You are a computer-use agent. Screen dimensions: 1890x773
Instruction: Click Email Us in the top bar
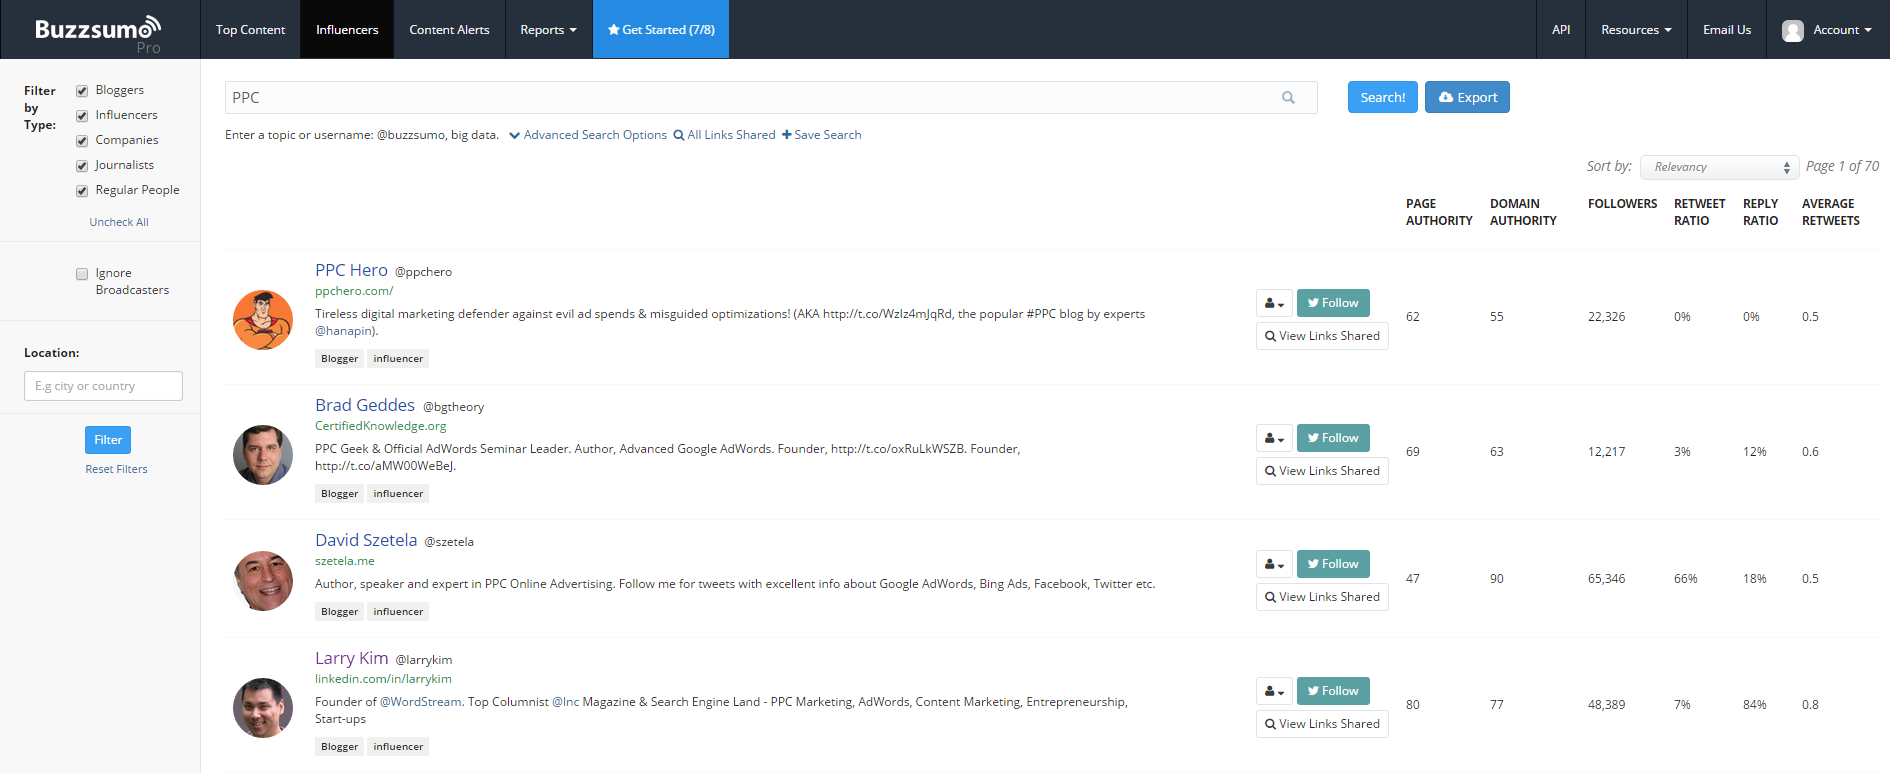click(x=1727, y=30)
